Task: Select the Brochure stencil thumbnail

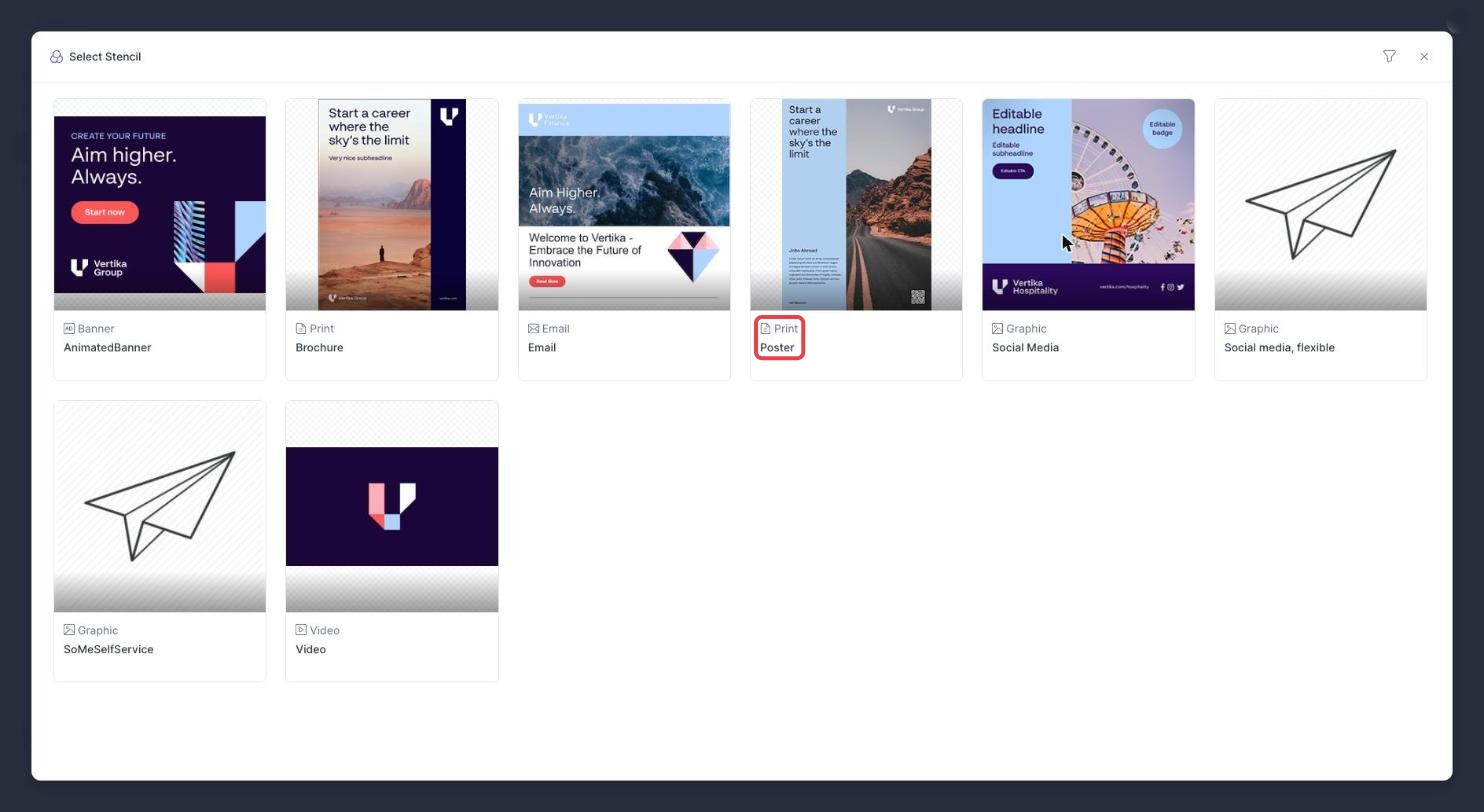Action: coord(392,204)
